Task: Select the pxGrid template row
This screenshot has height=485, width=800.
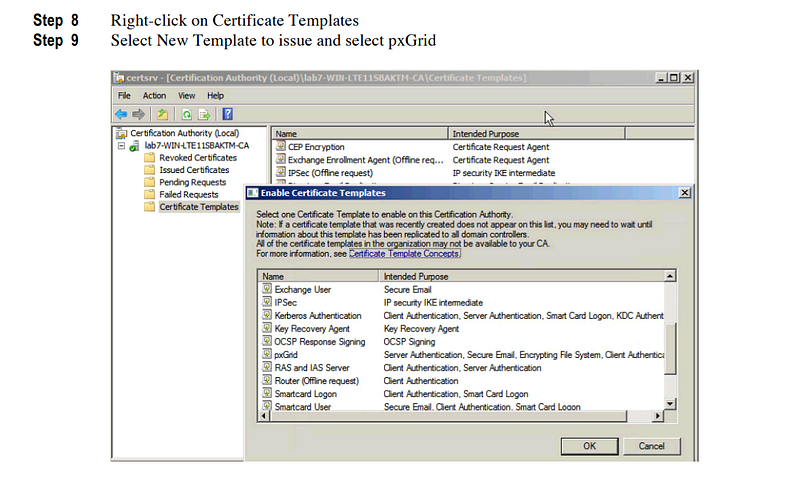Action: (x=462, y=354)
